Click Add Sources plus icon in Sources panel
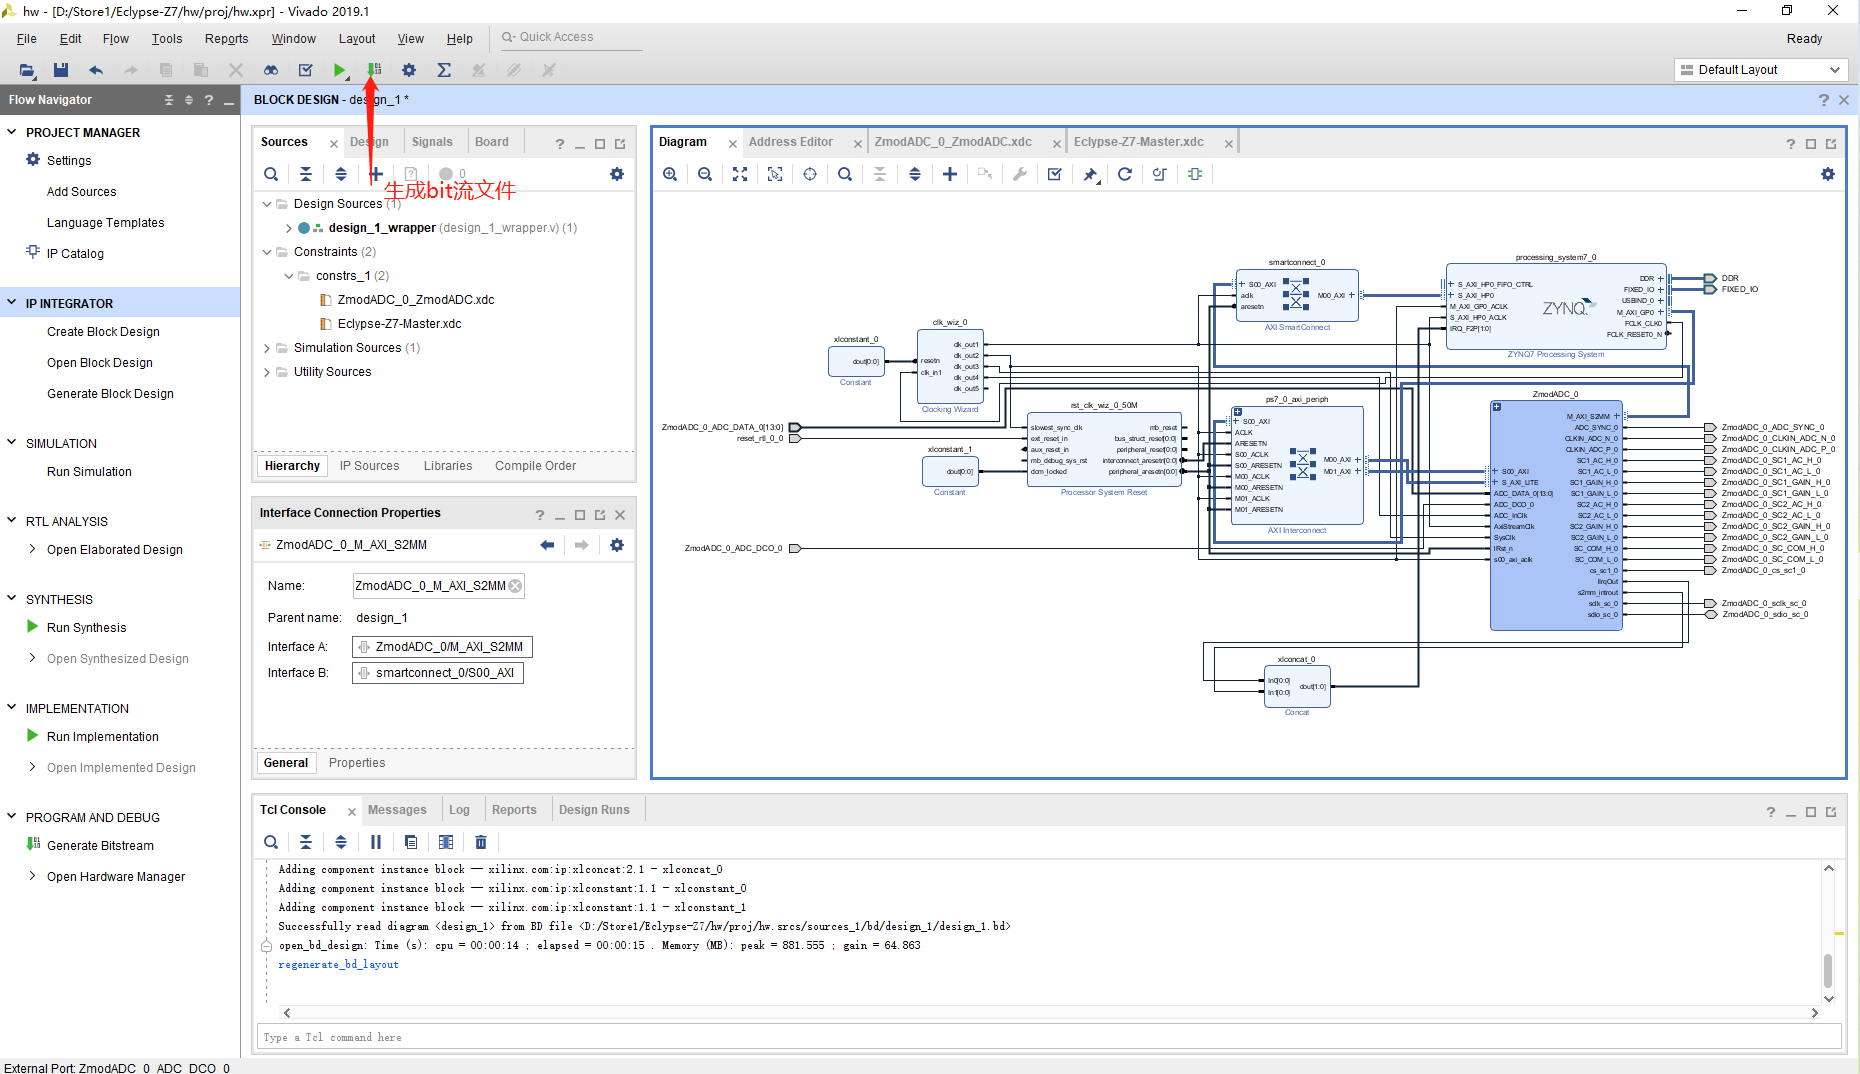The height and width of the screenshot is (1074, 1860). pyautogui.click(x=376, y=174)
